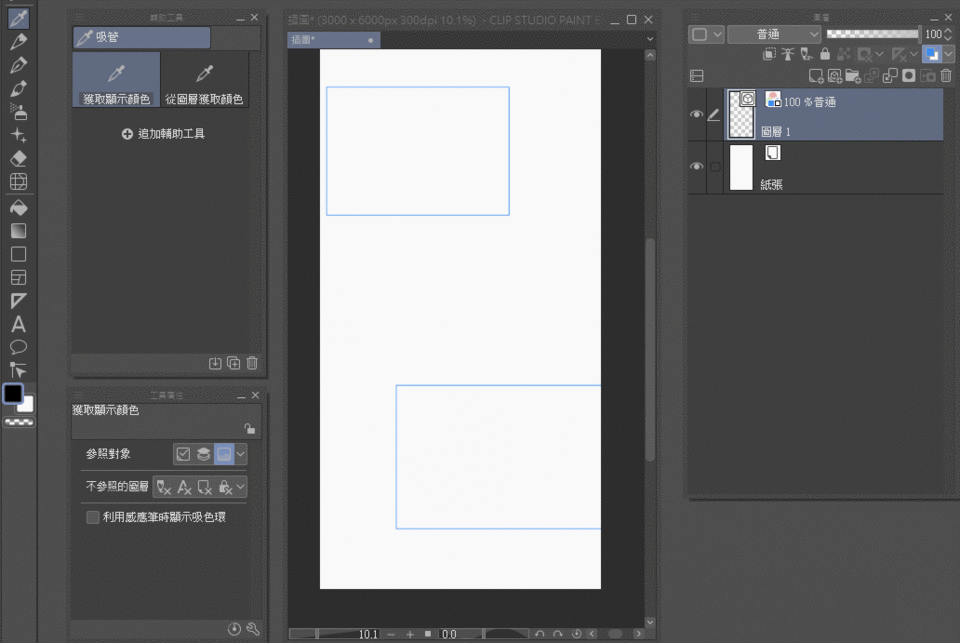Delete sub tool with trash icon
The width and height of the screenshot is (960, 643).
click(252, 363)
